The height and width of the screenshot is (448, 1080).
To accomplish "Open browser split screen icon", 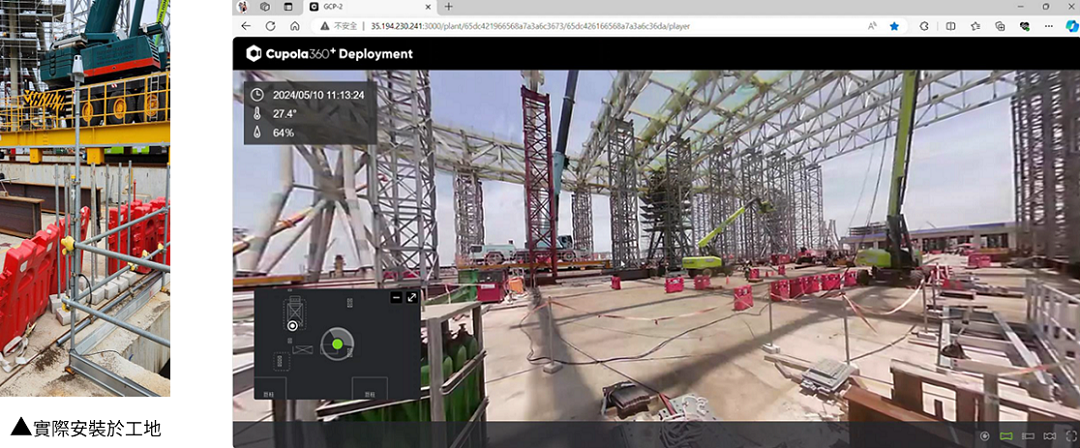I will pos(950,26).
